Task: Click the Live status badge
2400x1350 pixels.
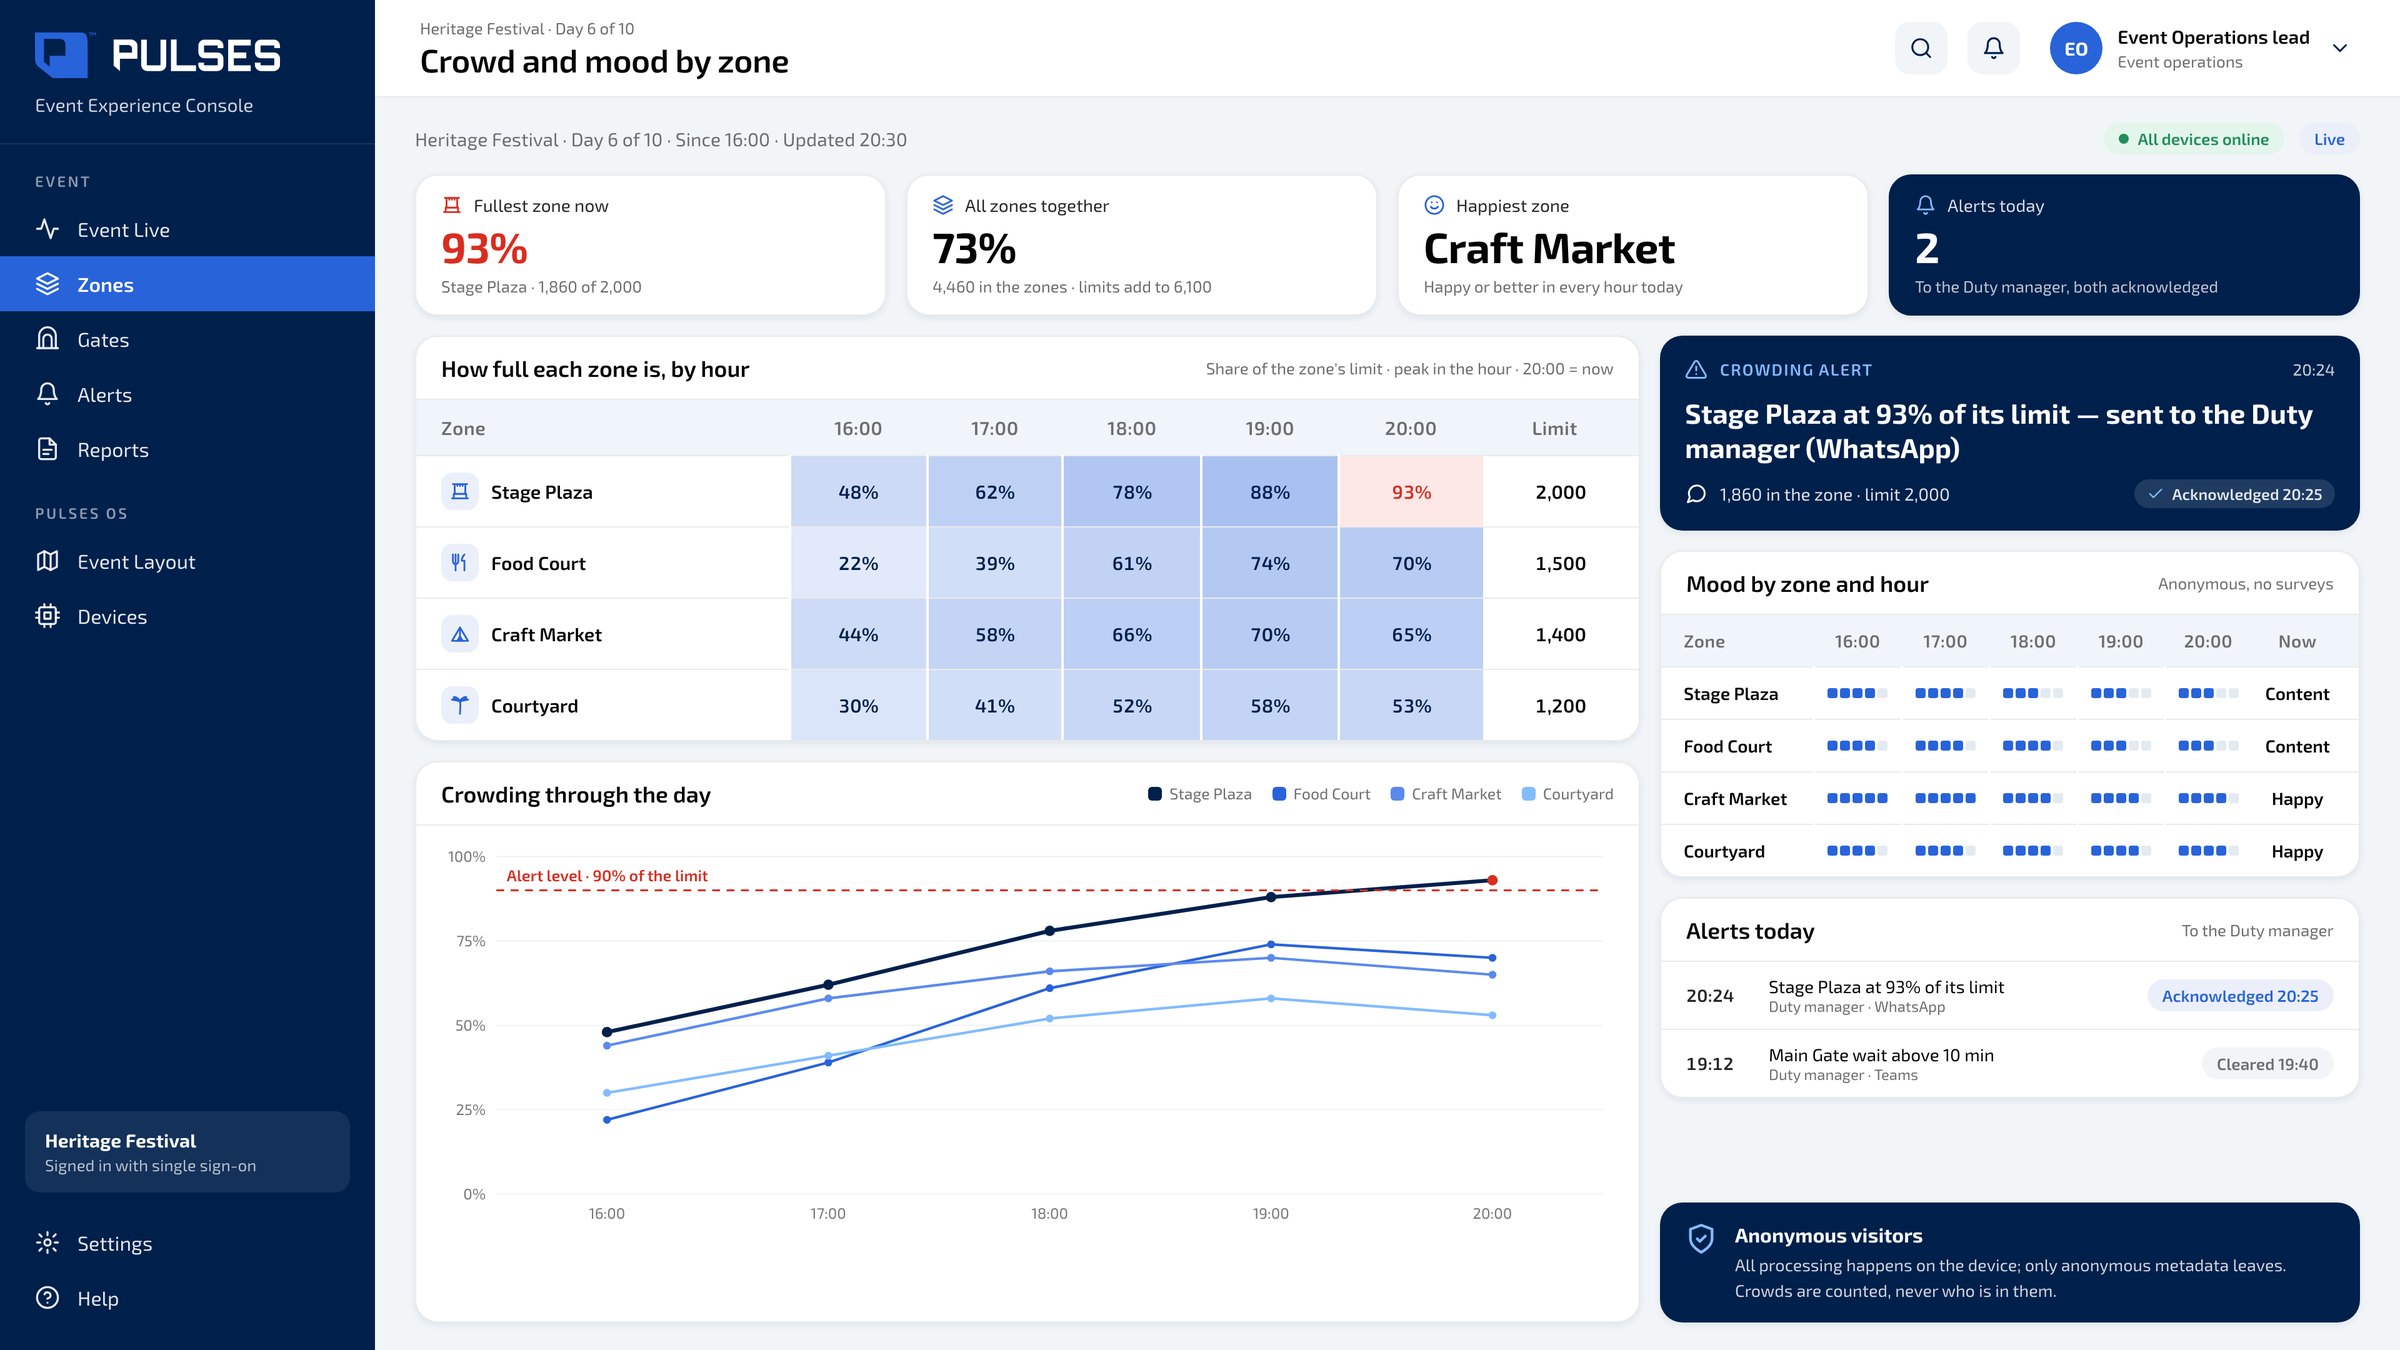Action: click(2329, 139)
